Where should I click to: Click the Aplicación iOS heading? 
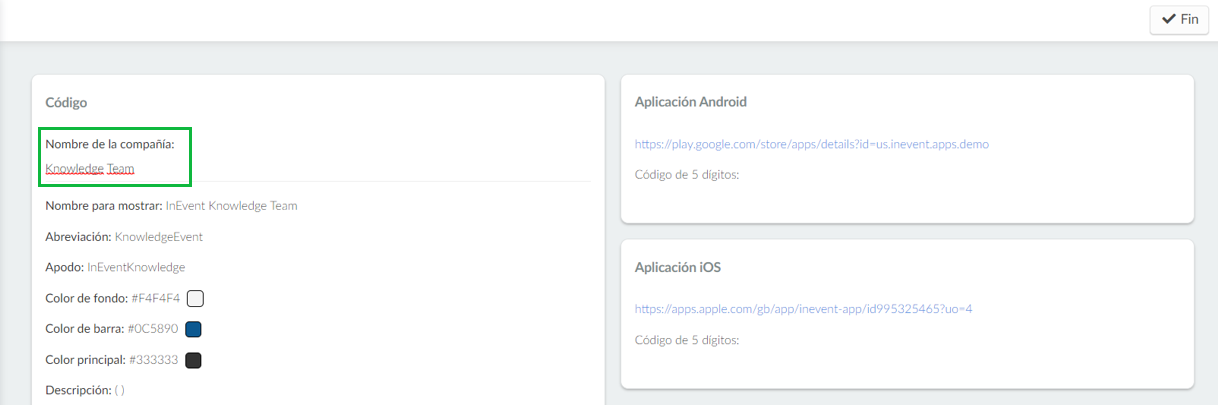[678, 267]
